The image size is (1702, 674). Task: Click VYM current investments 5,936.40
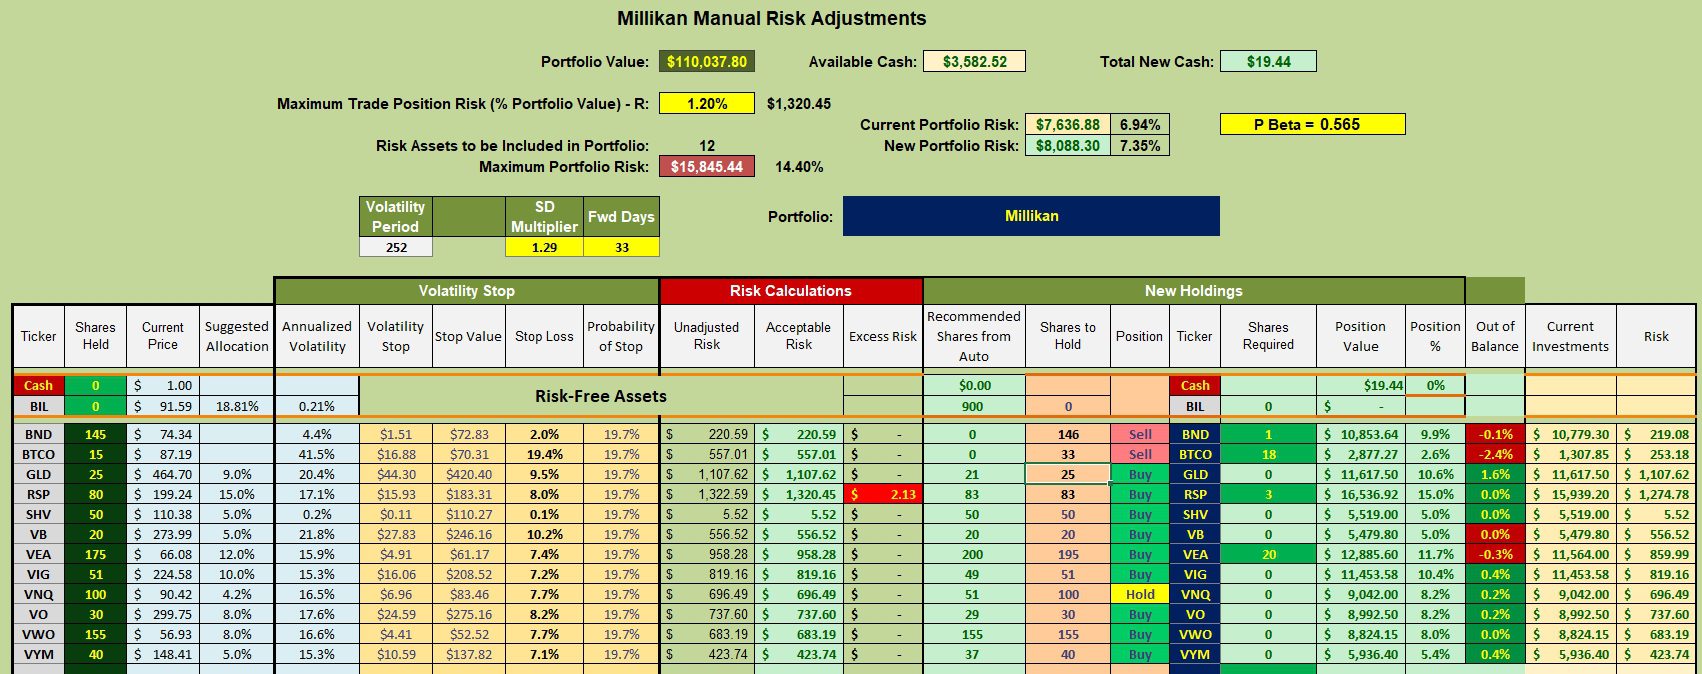click(x=1570, y=654)
